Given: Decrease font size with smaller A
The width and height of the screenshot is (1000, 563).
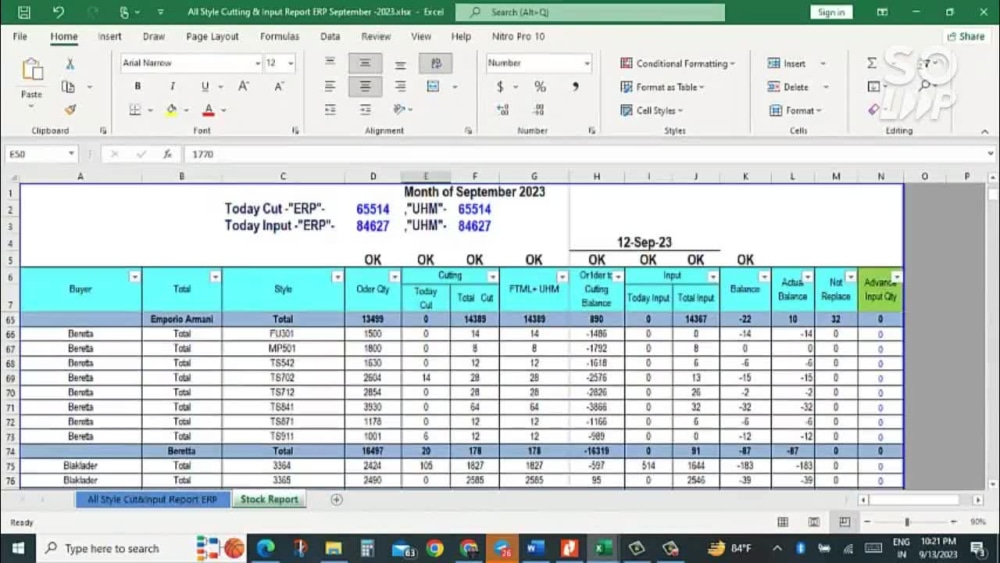Looking at the screenshot, I should 279,86.
